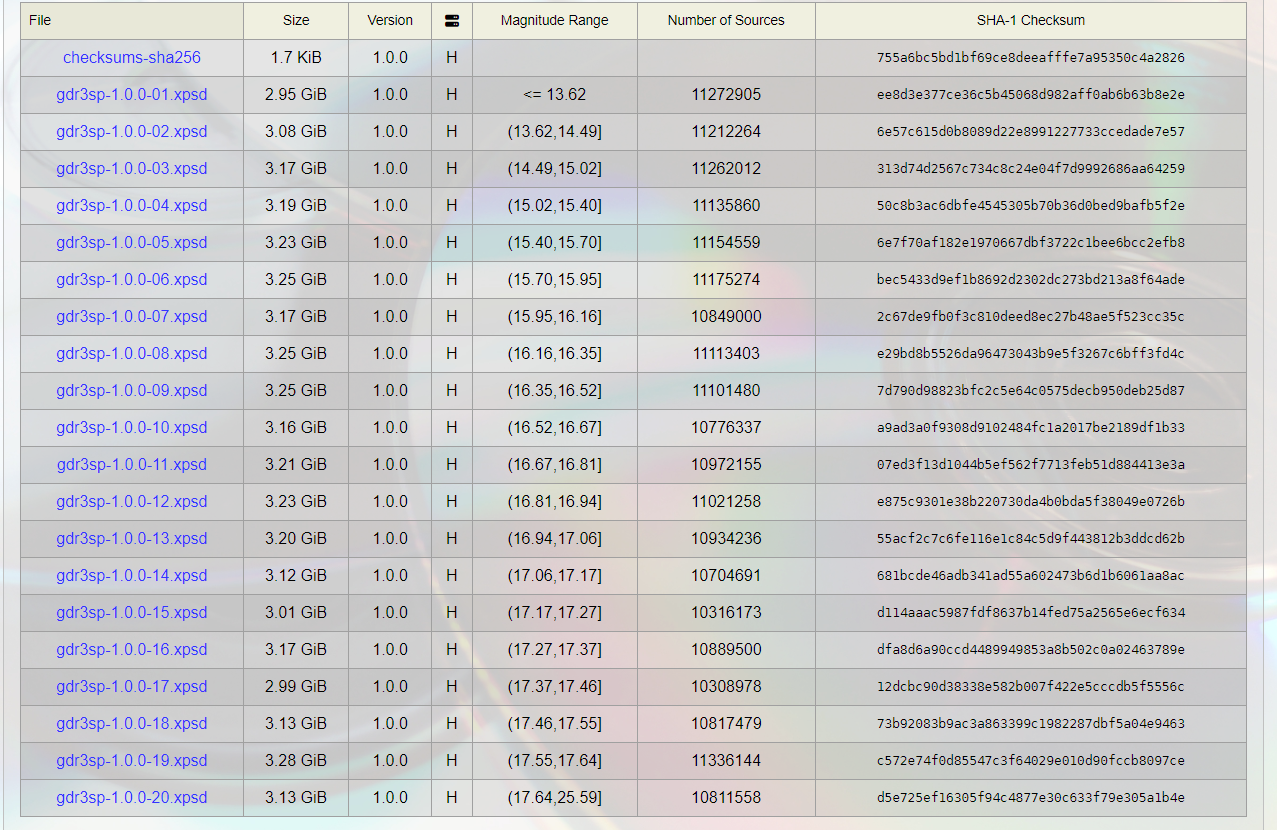Click version 1.0.0 in checksums-sha256 row
The width and height of the screenshot is (1277, 830).
click(390, 57)
